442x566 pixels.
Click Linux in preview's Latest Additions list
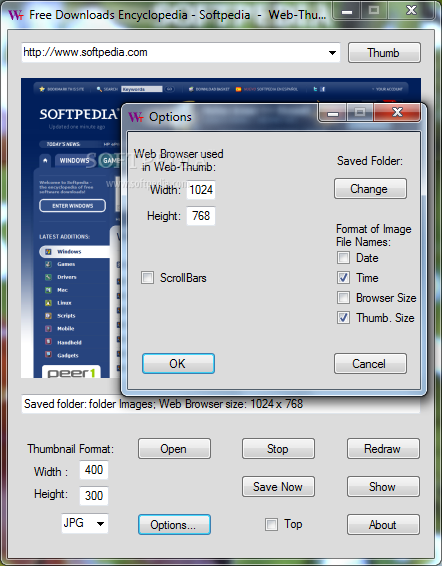(x=64, y=303)
